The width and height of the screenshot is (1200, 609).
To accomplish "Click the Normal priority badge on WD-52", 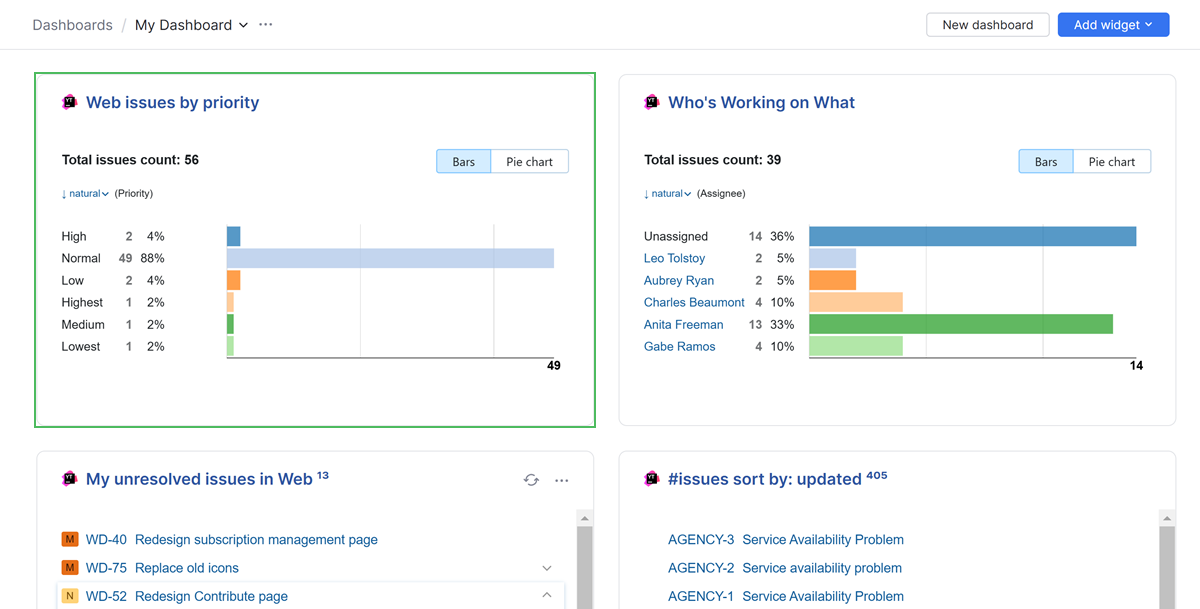I will (x=69, y=595).
